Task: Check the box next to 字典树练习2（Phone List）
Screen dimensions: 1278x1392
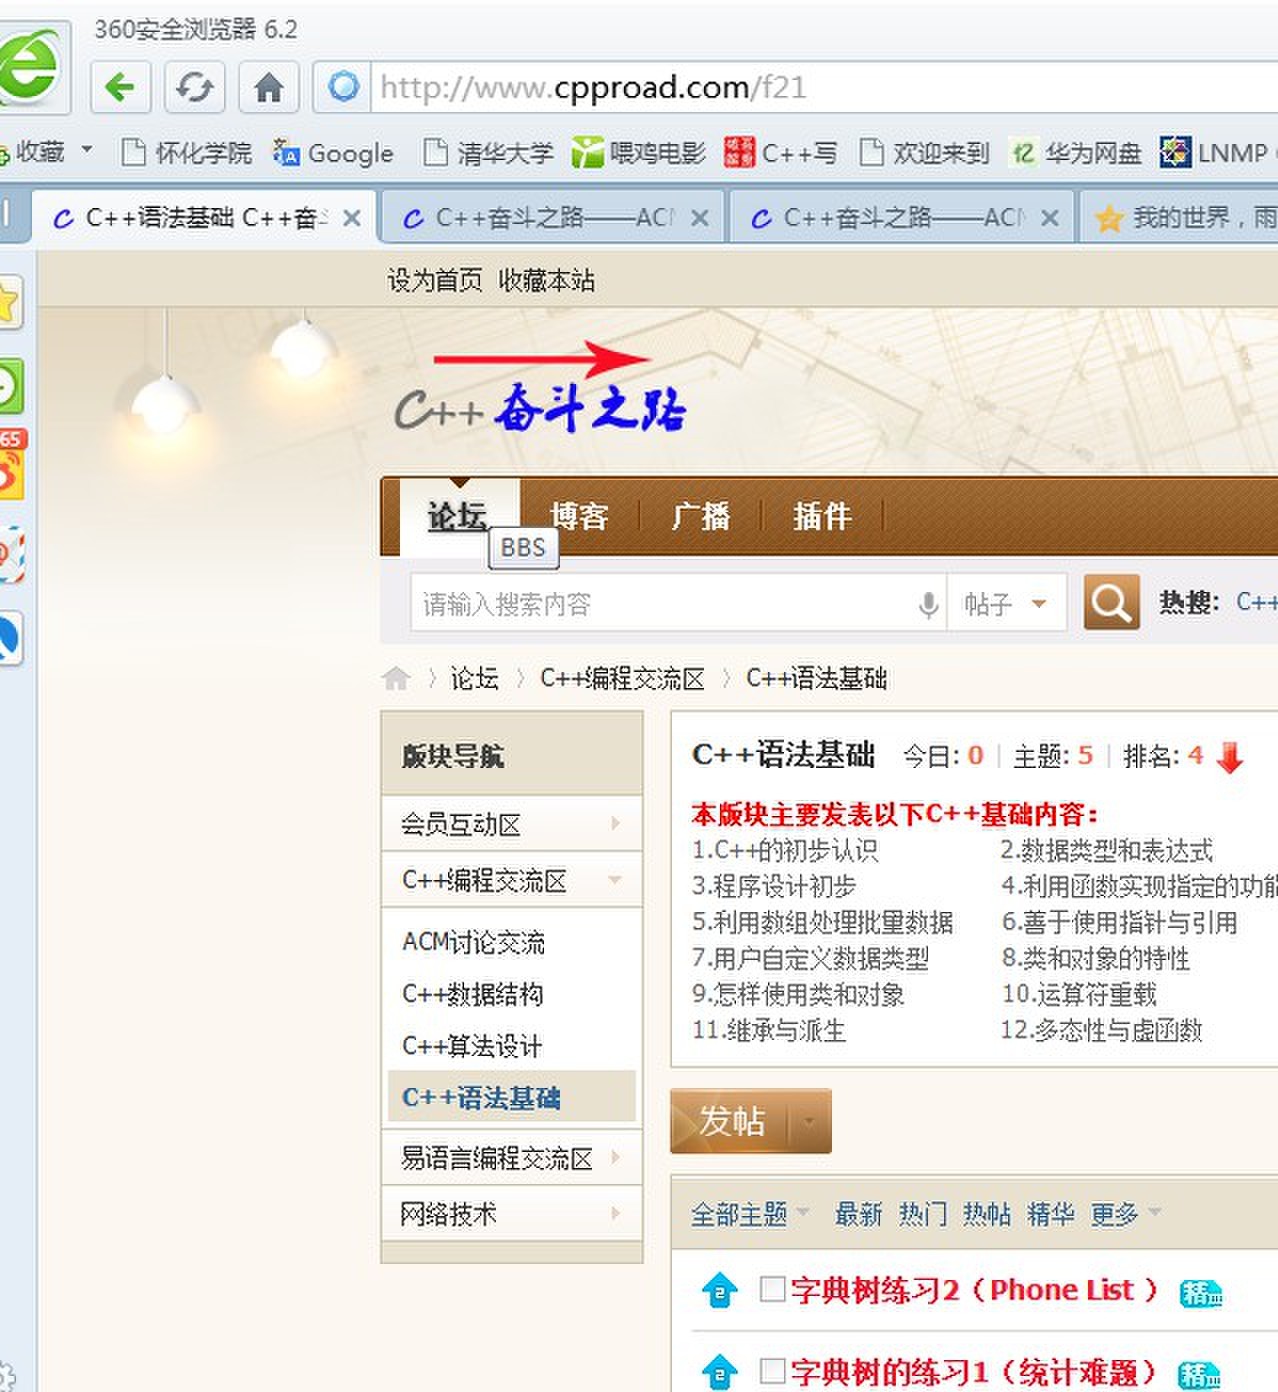Action: point(770,1290)
